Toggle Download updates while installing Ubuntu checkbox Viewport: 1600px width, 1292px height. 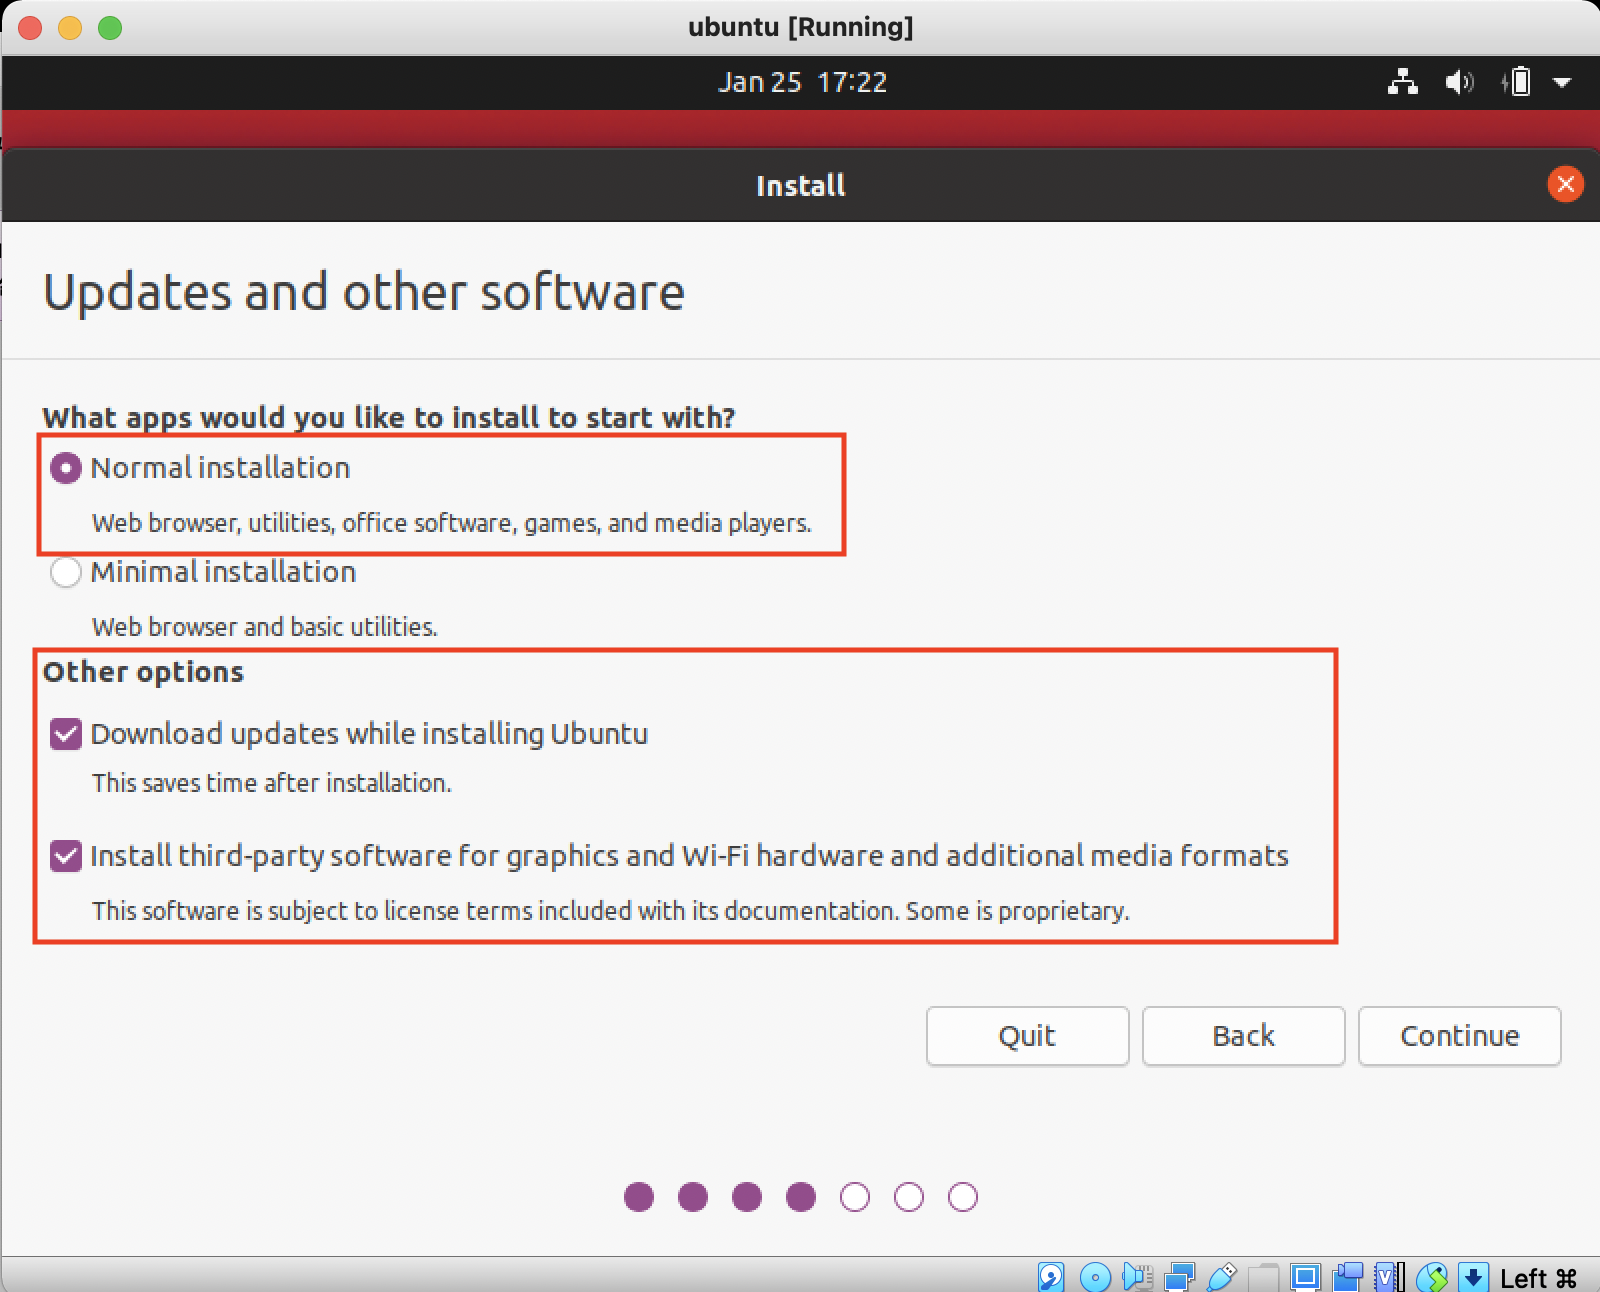click(66, 734)
